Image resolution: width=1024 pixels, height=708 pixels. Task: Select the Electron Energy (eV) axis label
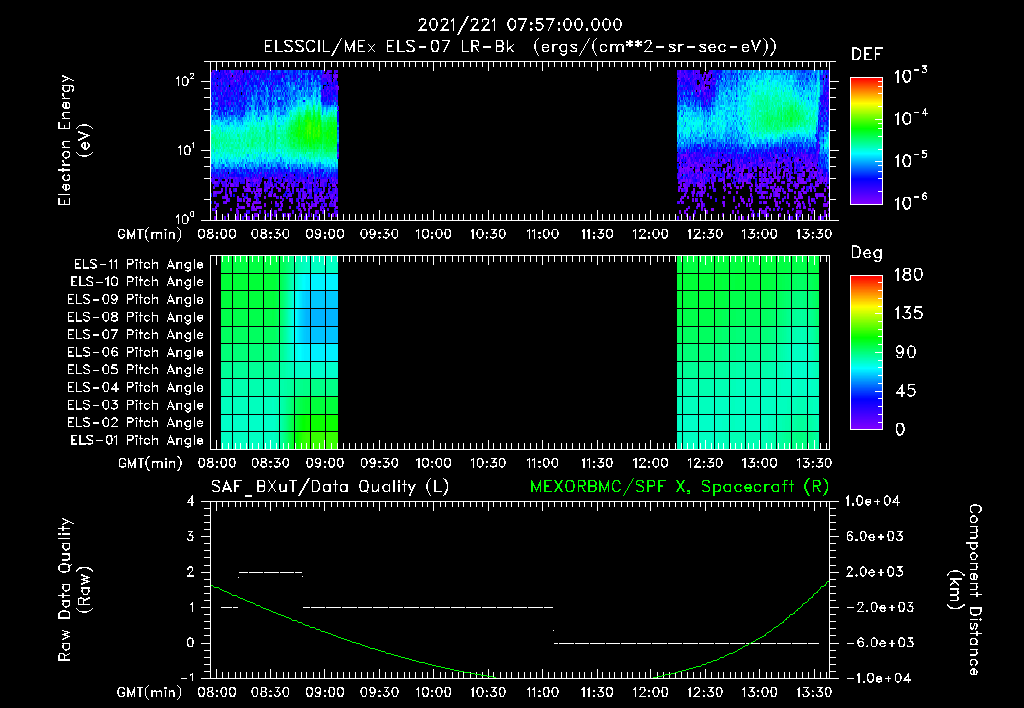pos(74,140)
